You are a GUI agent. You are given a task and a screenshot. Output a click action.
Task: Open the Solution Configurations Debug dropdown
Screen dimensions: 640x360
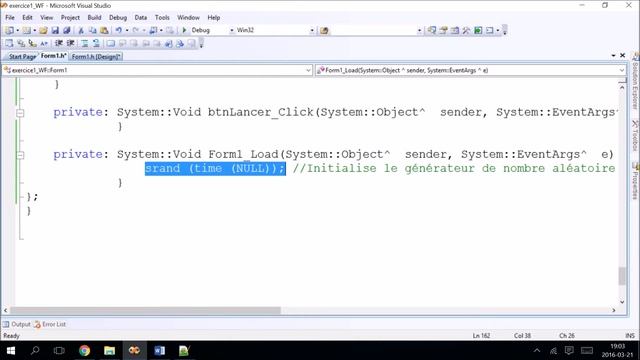pyautogui.click(x=232, y=31)
